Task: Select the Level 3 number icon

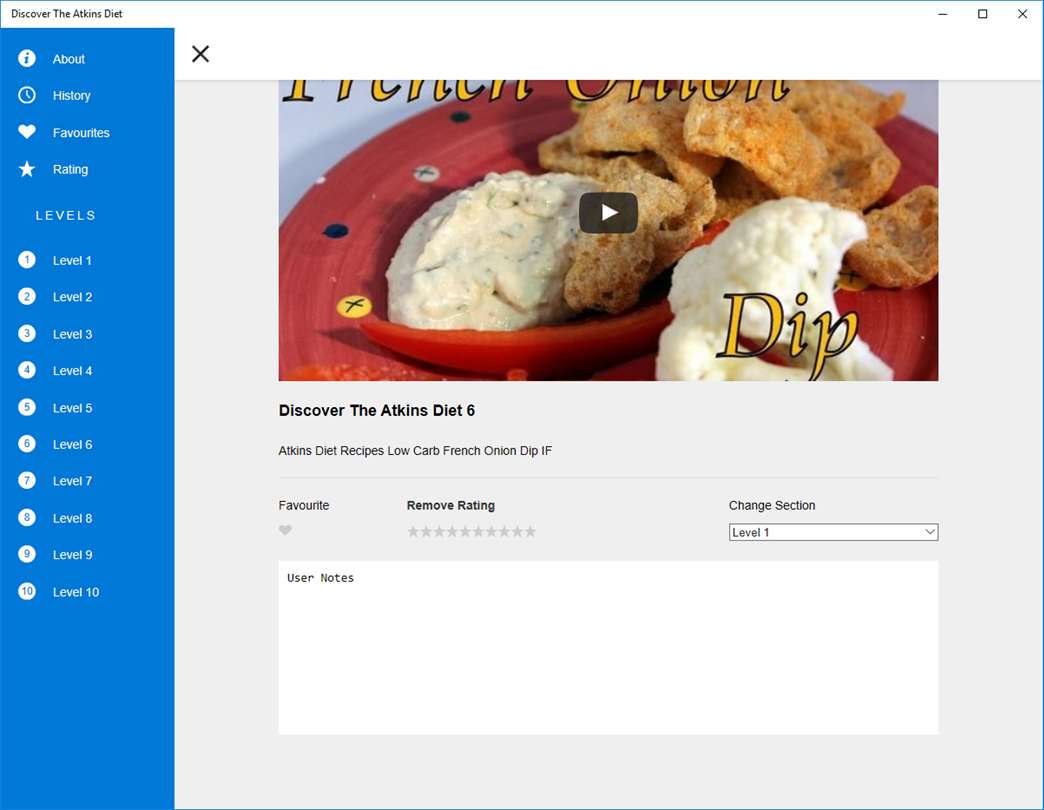Action: coord(27,333)
